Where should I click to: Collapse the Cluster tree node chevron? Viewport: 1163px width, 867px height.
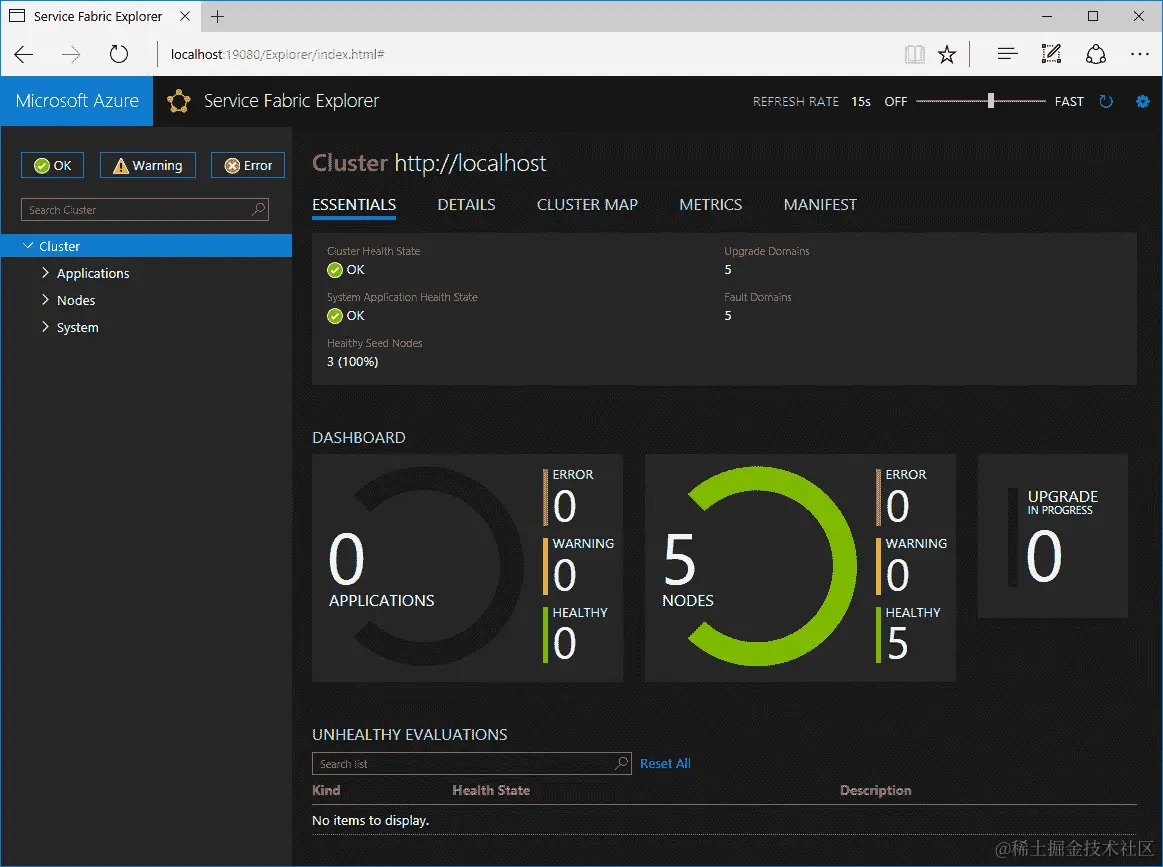tap(28, 245)
